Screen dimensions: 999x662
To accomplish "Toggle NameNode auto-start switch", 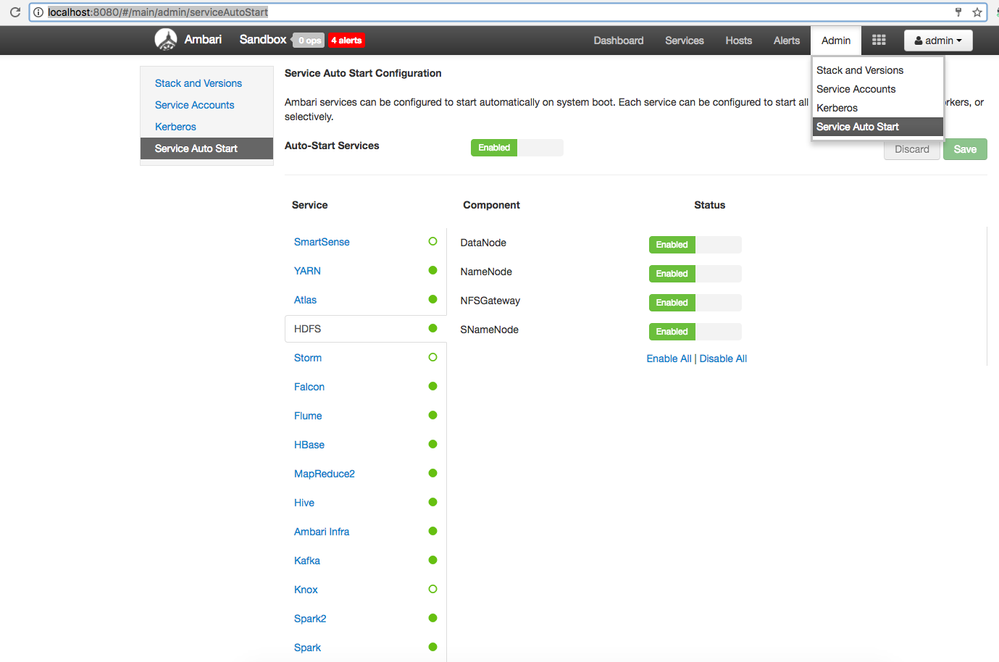I will point(695,273).
